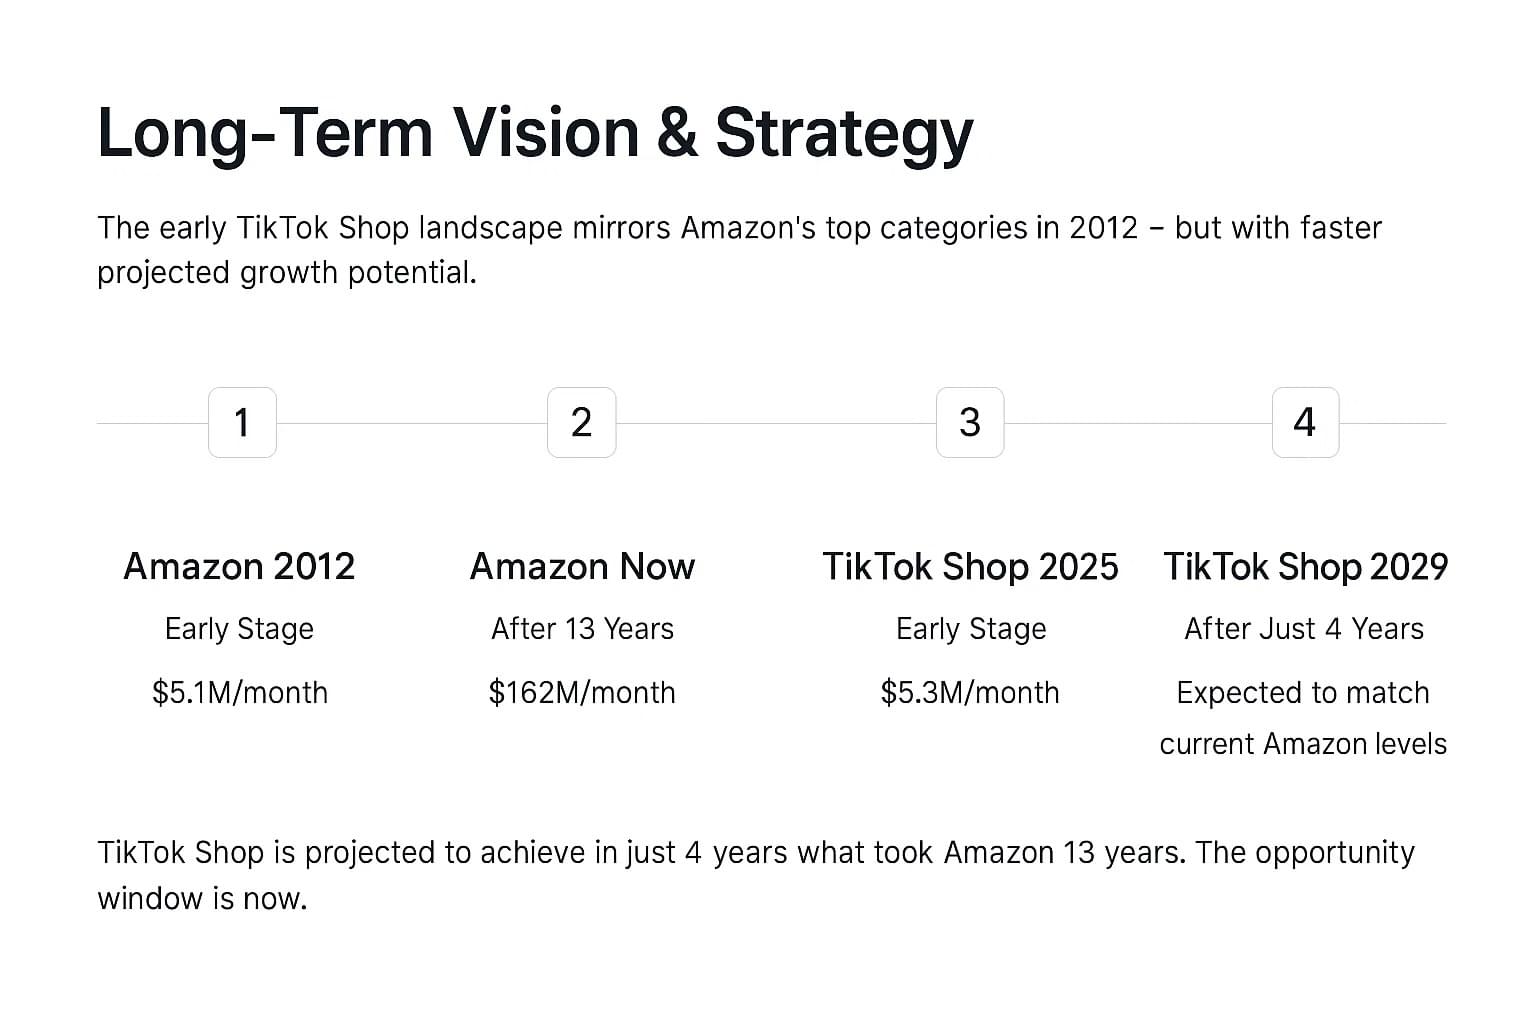Click the intro paragraph about TikTok Shop landscape
The image size is (1536, 1024).
(x=739, y=250)
